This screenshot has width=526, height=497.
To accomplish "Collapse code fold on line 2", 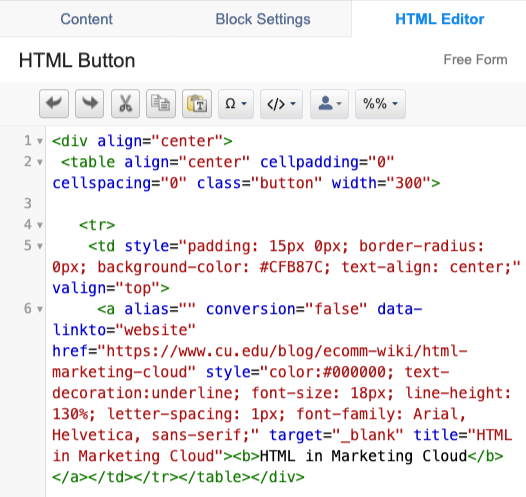I will [40, 162].
